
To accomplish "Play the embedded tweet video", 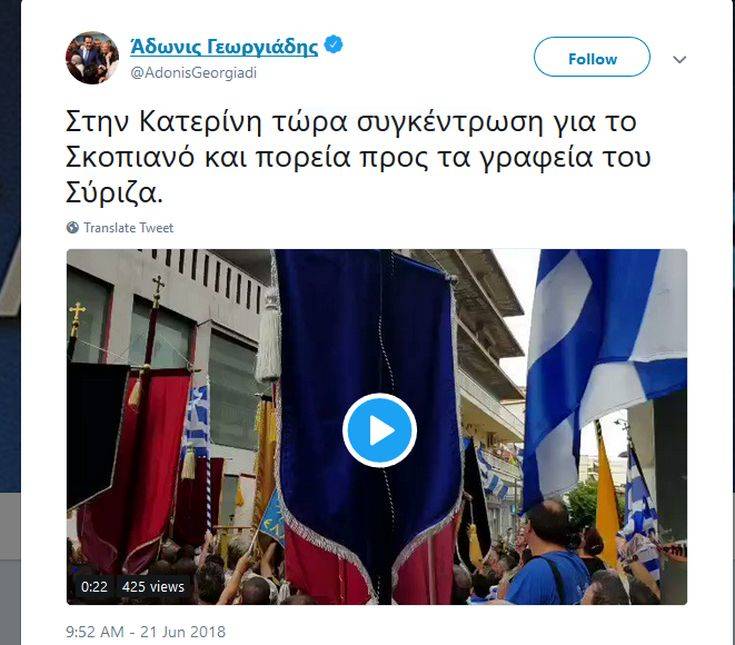I will tap(379, 430).
